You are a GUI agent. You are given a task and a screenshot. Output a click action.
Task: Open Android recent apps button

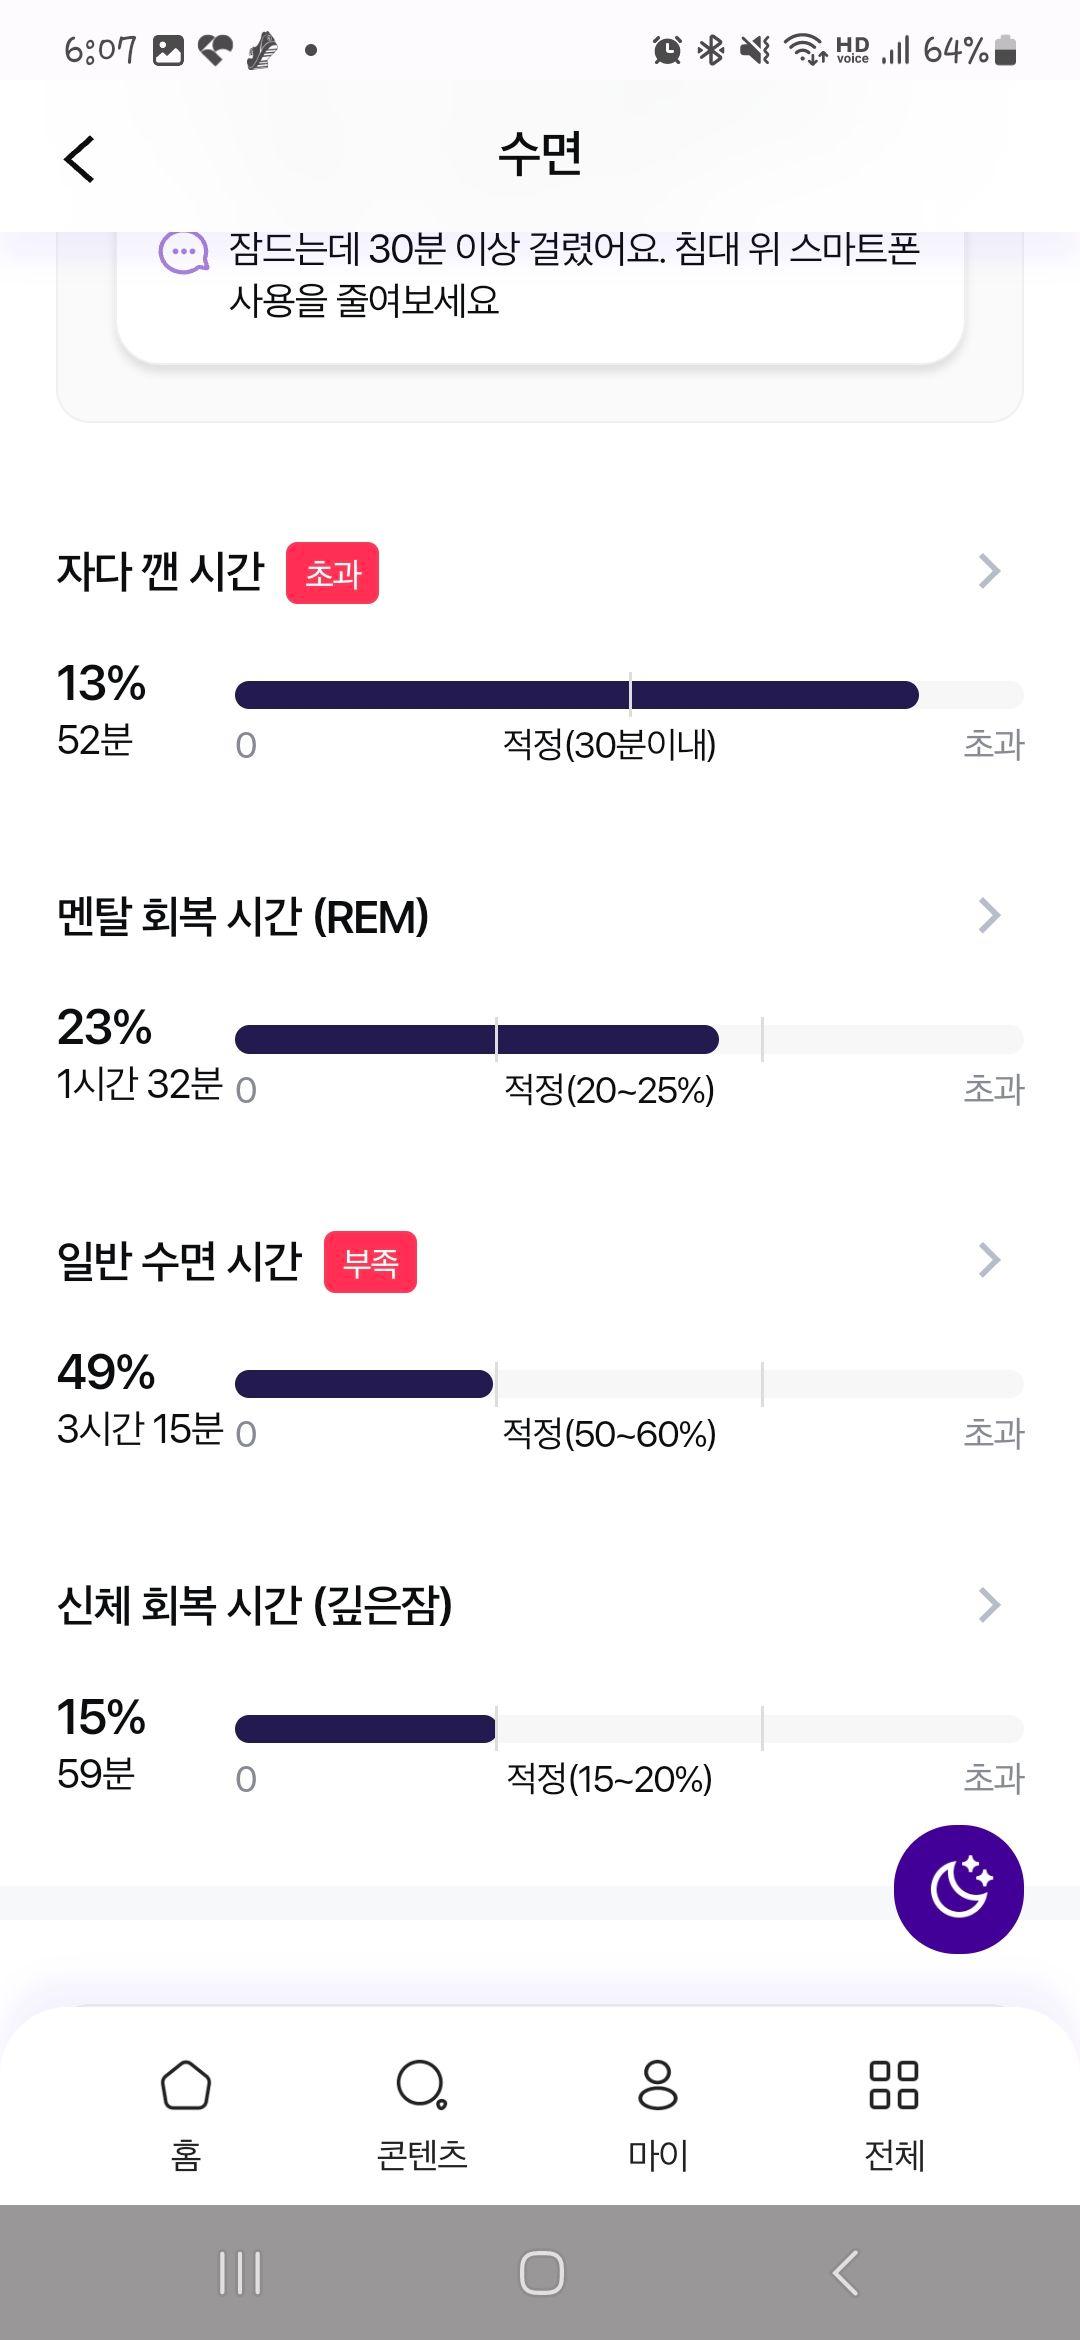240,2272
